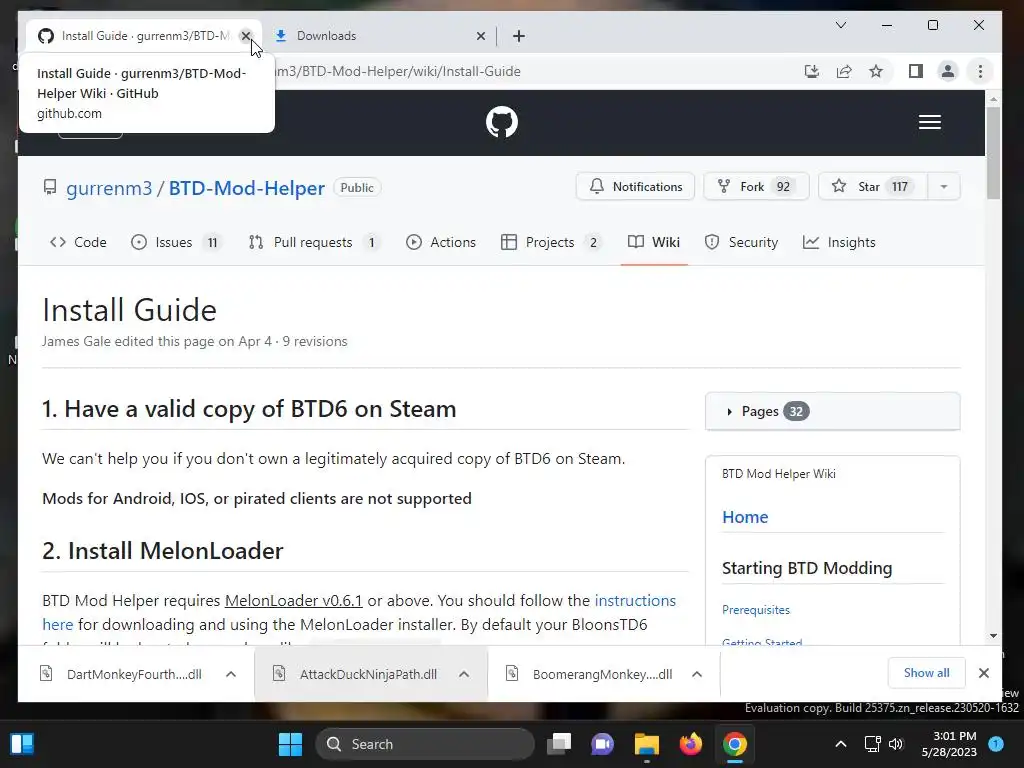Screen dimensions: 1024x768
Task: Open the Chrome three-dot menu
Action: pos(980,71)
